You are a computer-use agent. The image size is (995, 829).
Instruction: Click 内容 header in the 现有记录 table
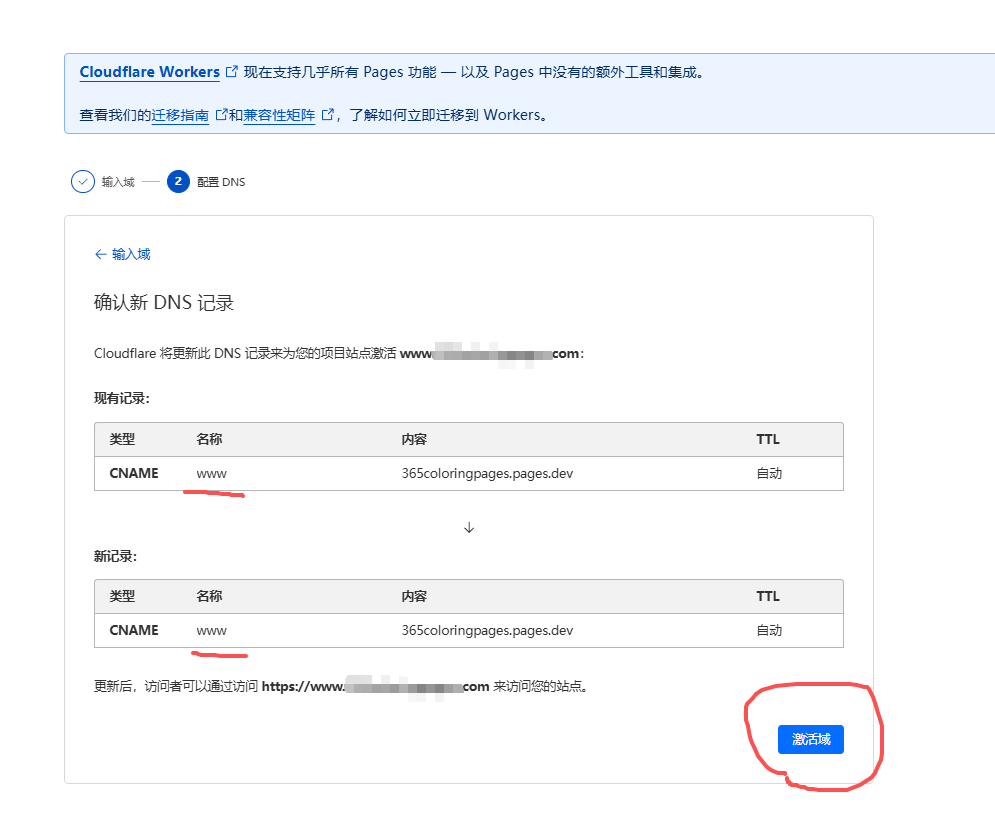click(x=414, y=439)
